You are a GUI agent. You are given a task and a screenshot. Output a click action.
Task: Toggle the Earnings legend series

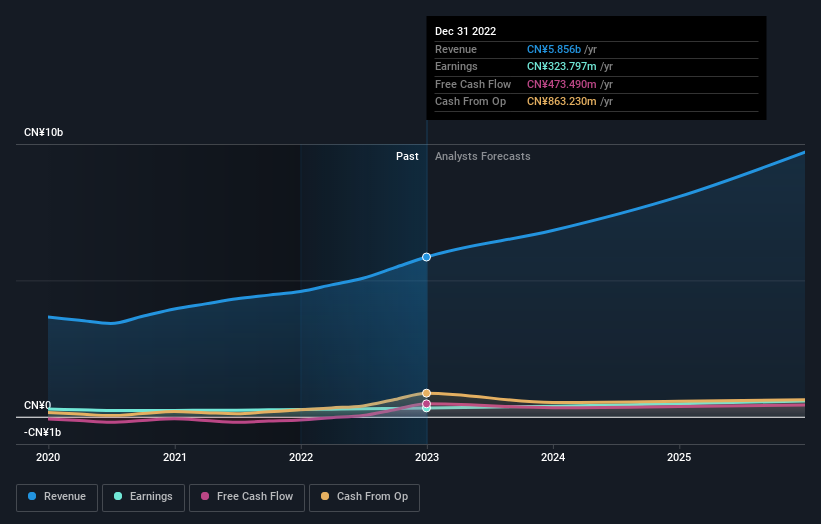(143, 497)
